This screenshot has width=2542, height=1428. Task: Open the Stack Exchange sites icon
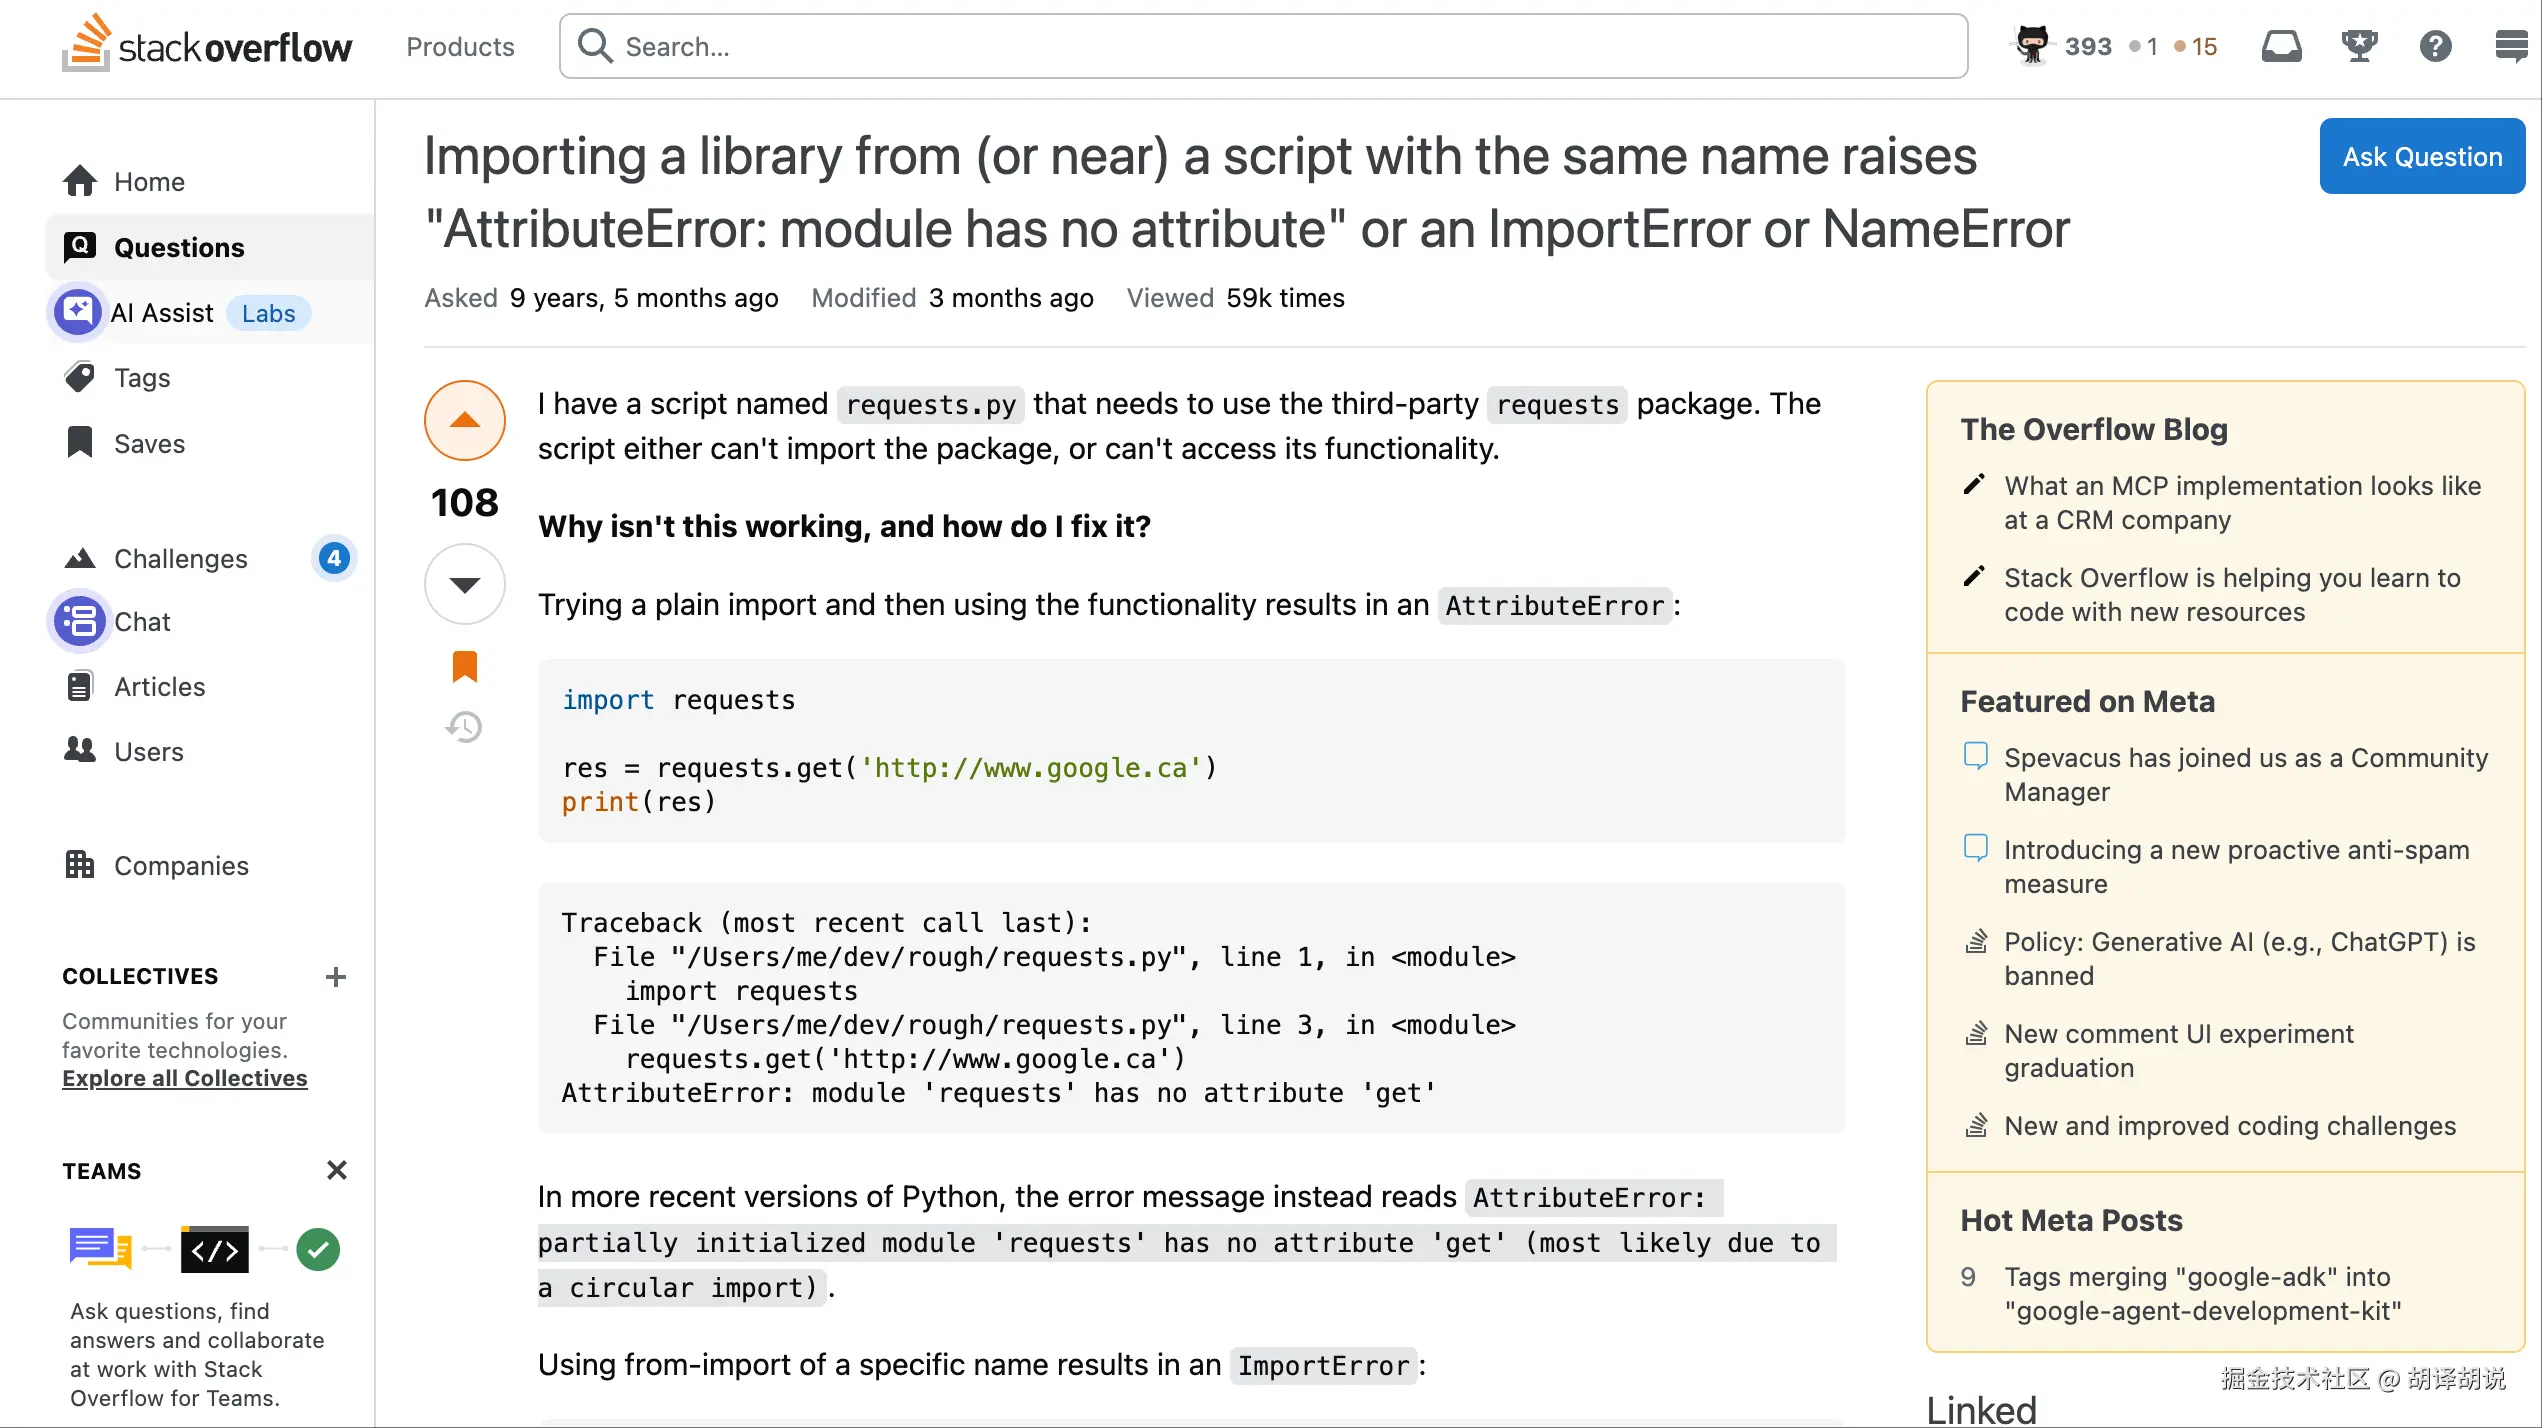[2512, 45]
